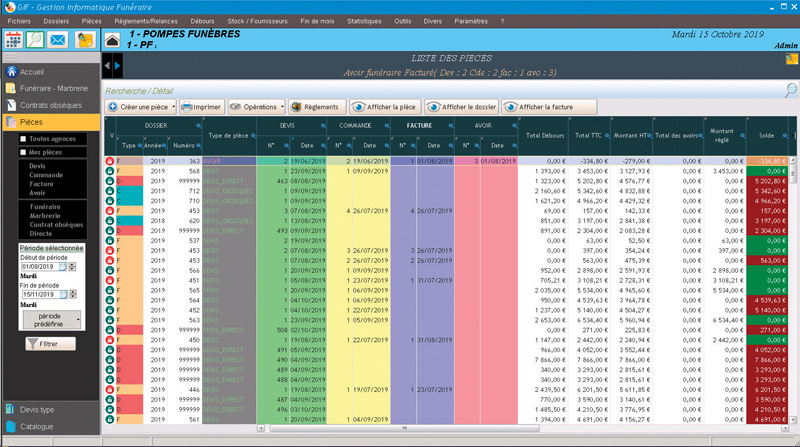Go to home via house icon

pyautogui.click(x=112, y=40)
